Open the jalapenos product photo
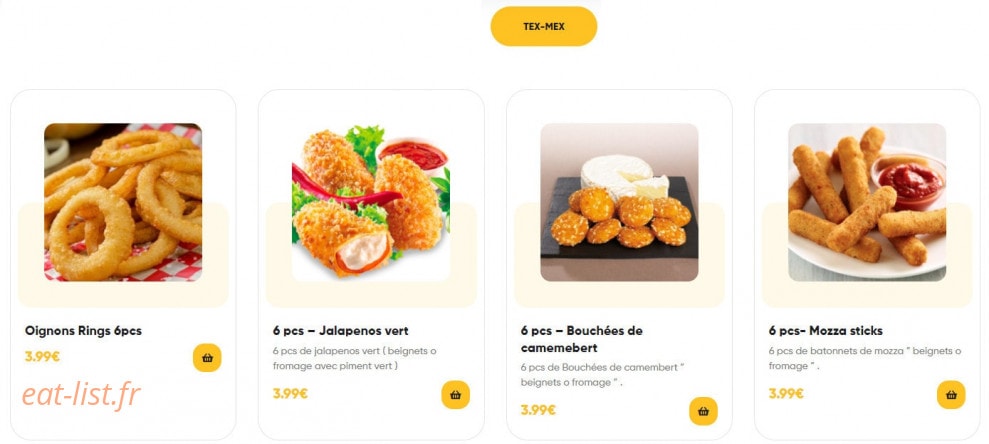 coord(371,202)
